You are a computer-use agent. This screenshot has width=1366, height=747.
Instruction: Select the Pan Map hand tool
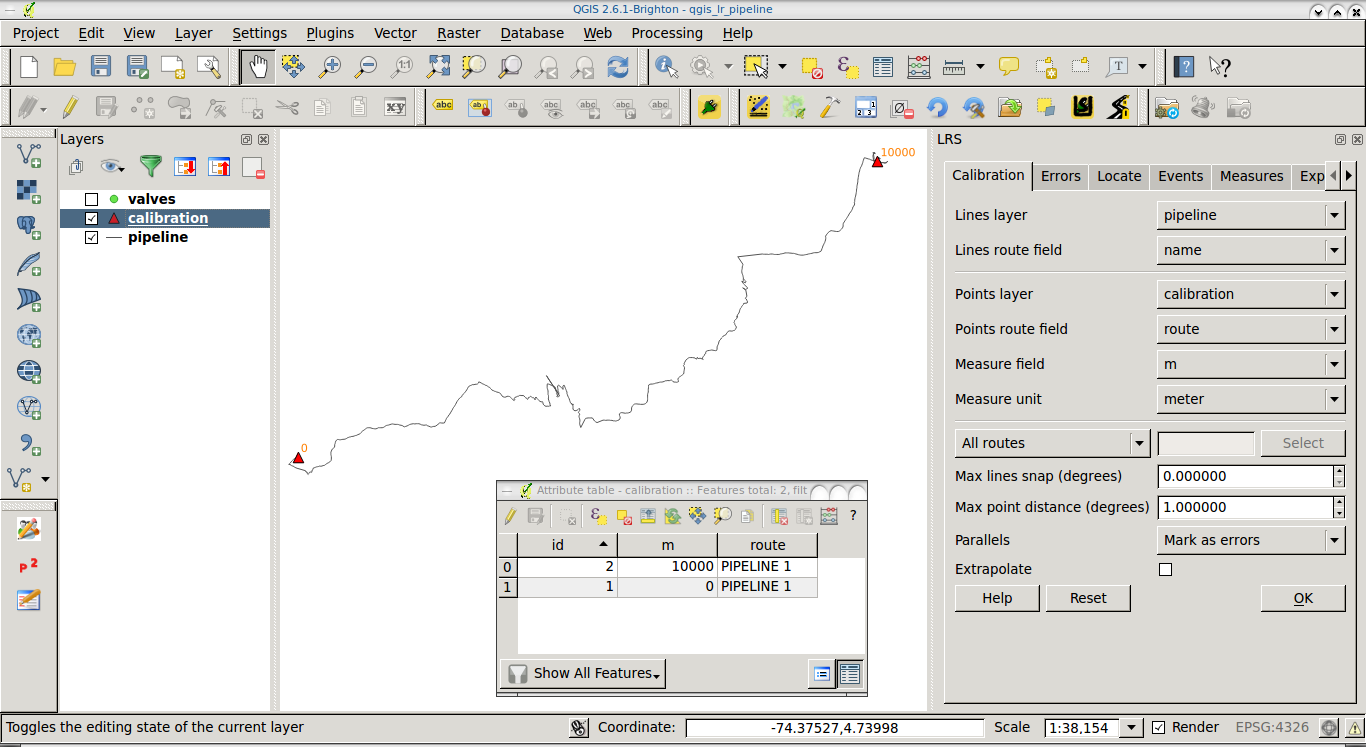(x=258, y=67)
